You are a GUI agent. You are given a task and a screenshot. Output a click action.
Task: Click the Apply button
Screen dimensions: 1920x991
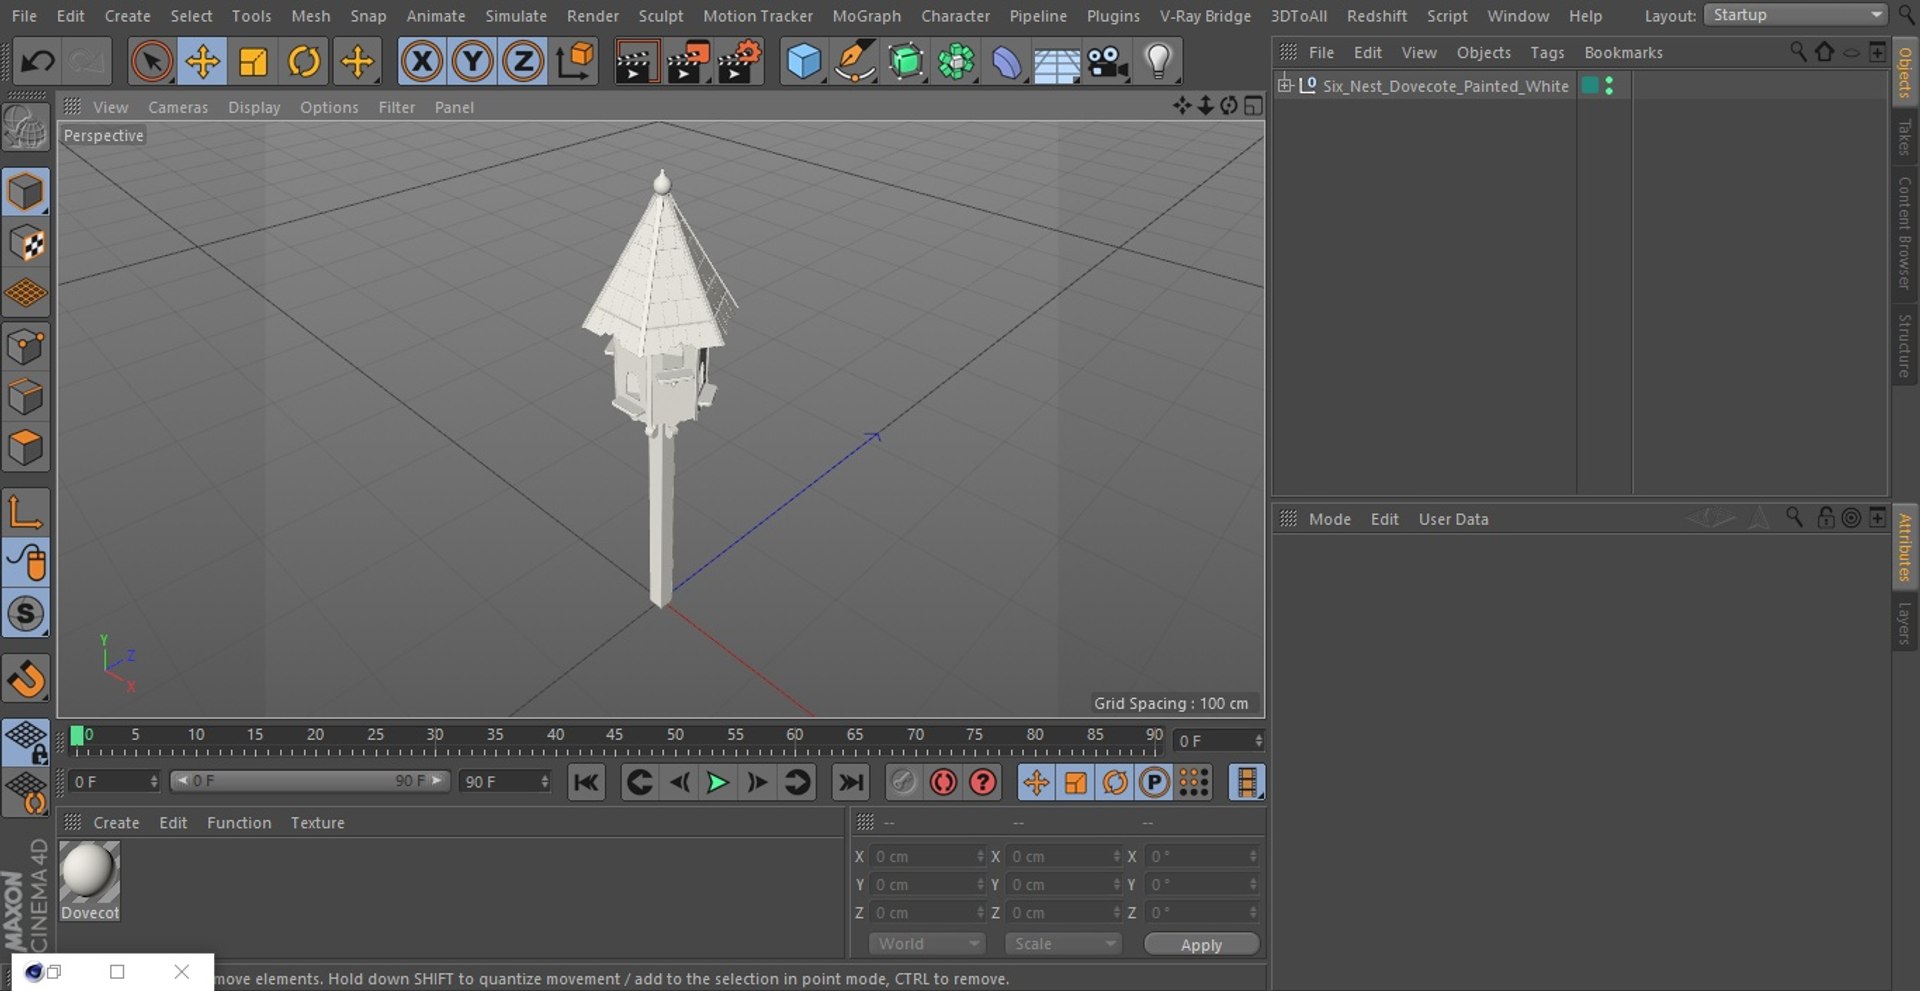coord(1201,944)
